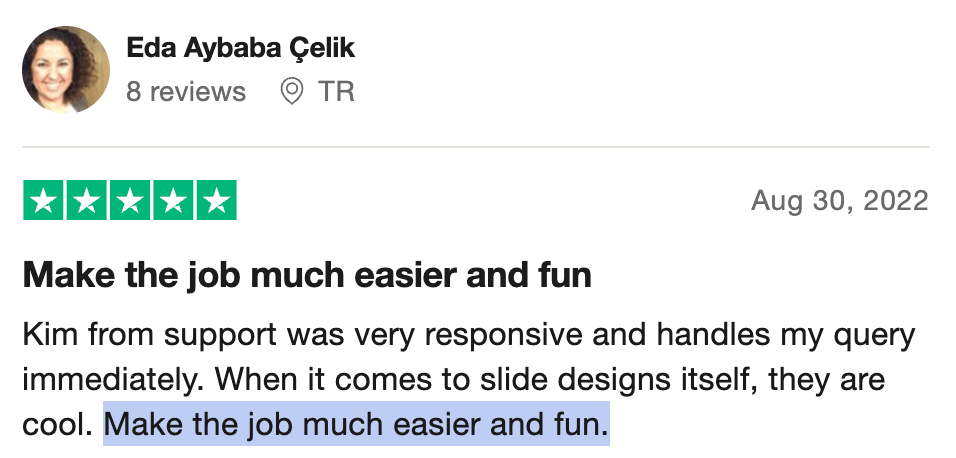Open Eda Aybaba Çelik's profile name
This screenshot has height=458, width=956.
coord(240,48)
